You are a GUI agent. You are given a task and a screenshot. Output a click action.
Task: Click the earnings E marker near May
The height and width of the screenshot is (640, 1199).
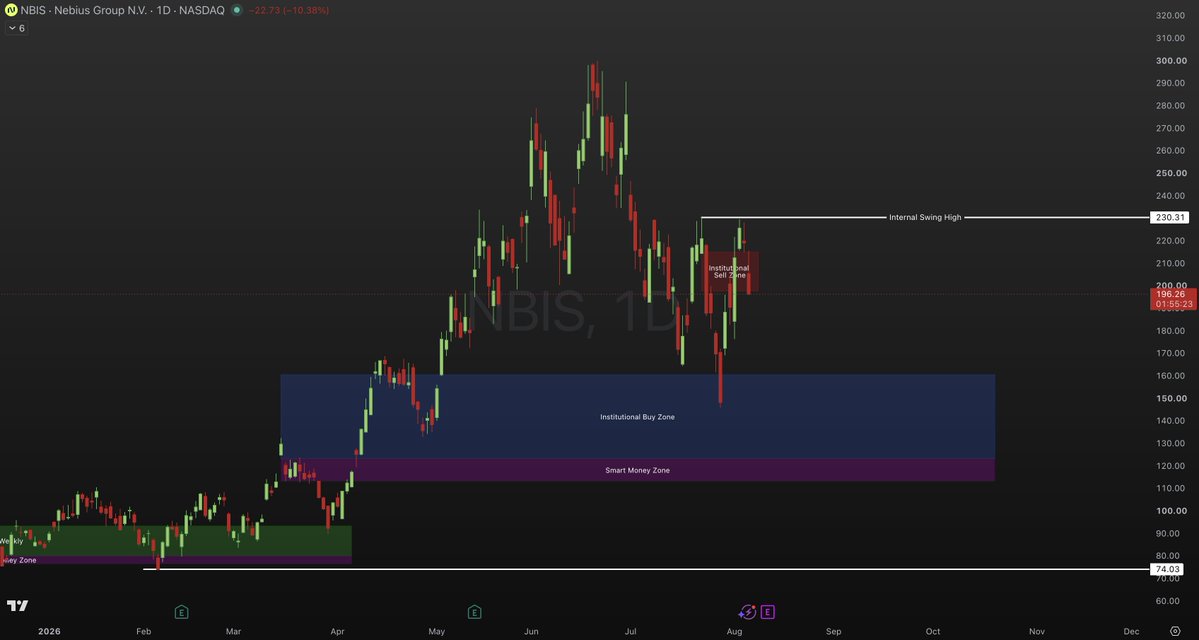pyautogui.click(x=474, y=612)
